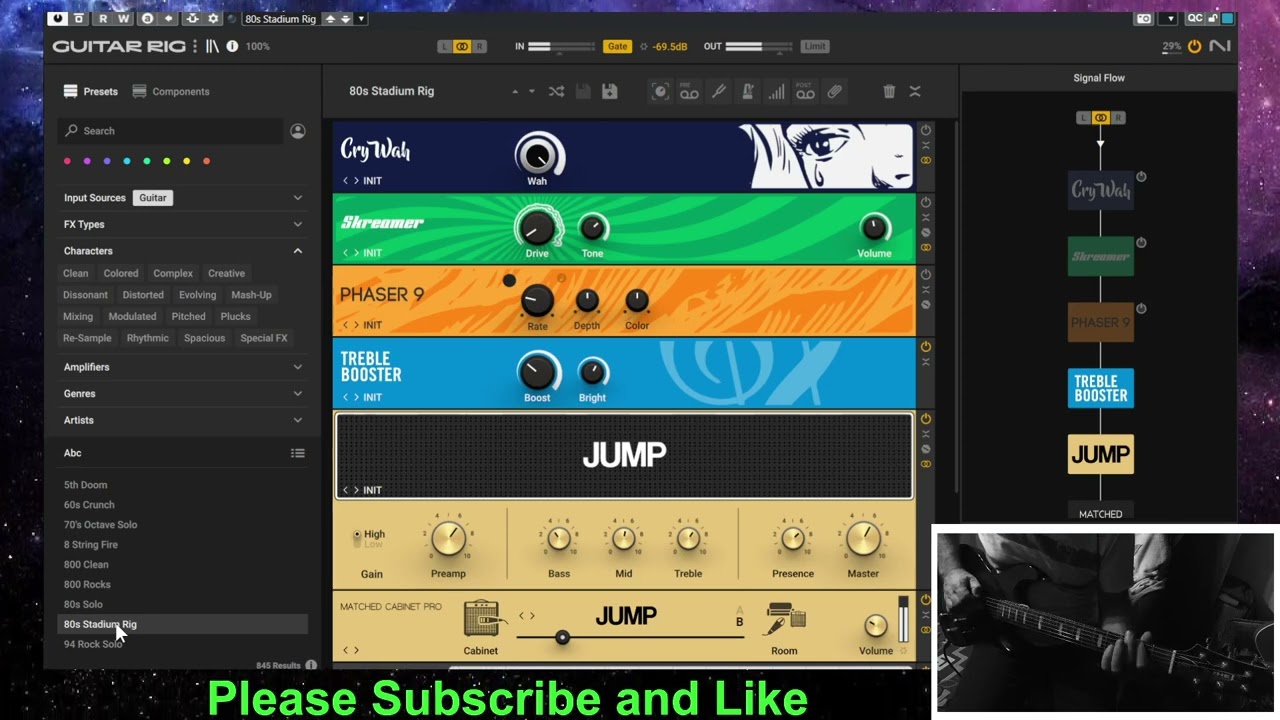Click the Cabinet icon in Matched Cabinet Pro

click(481, 619)
